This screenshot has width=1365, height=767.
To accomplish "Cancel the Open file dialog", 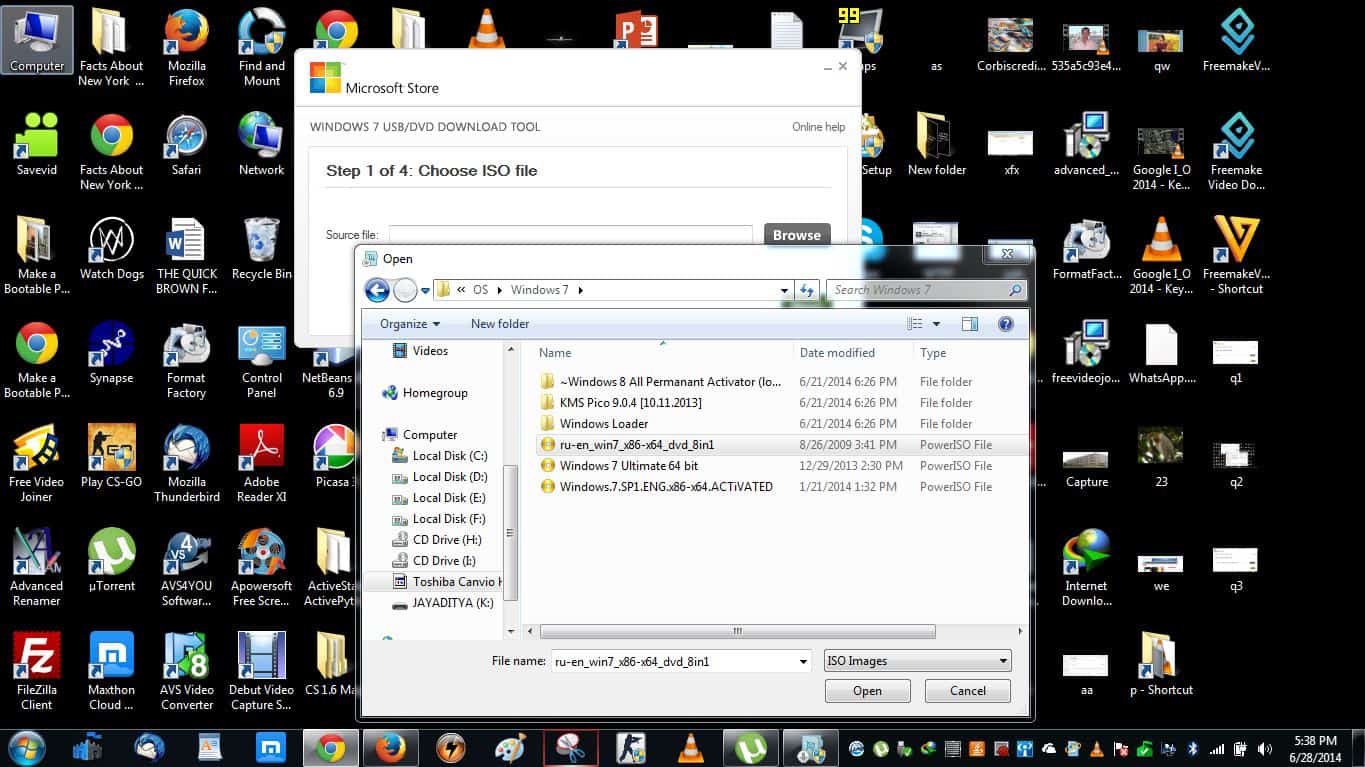I will coord(967,691).
